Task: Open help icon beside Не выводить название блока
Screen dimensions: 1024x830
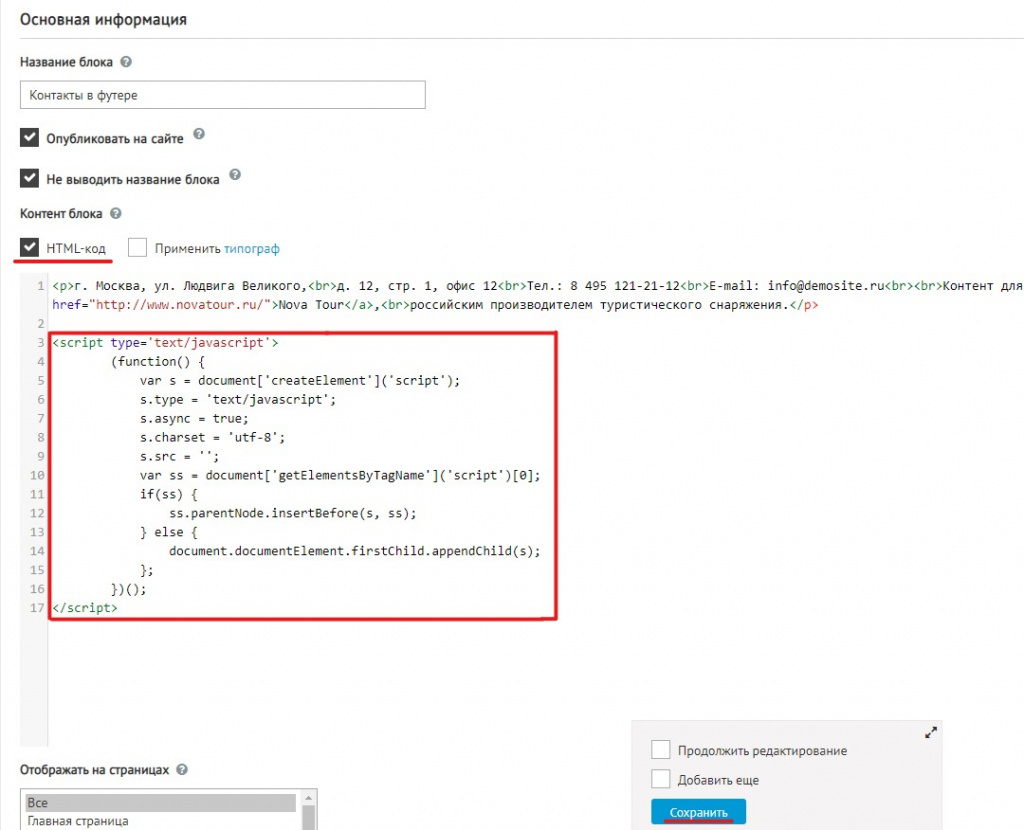Action: tap(235, 175)
